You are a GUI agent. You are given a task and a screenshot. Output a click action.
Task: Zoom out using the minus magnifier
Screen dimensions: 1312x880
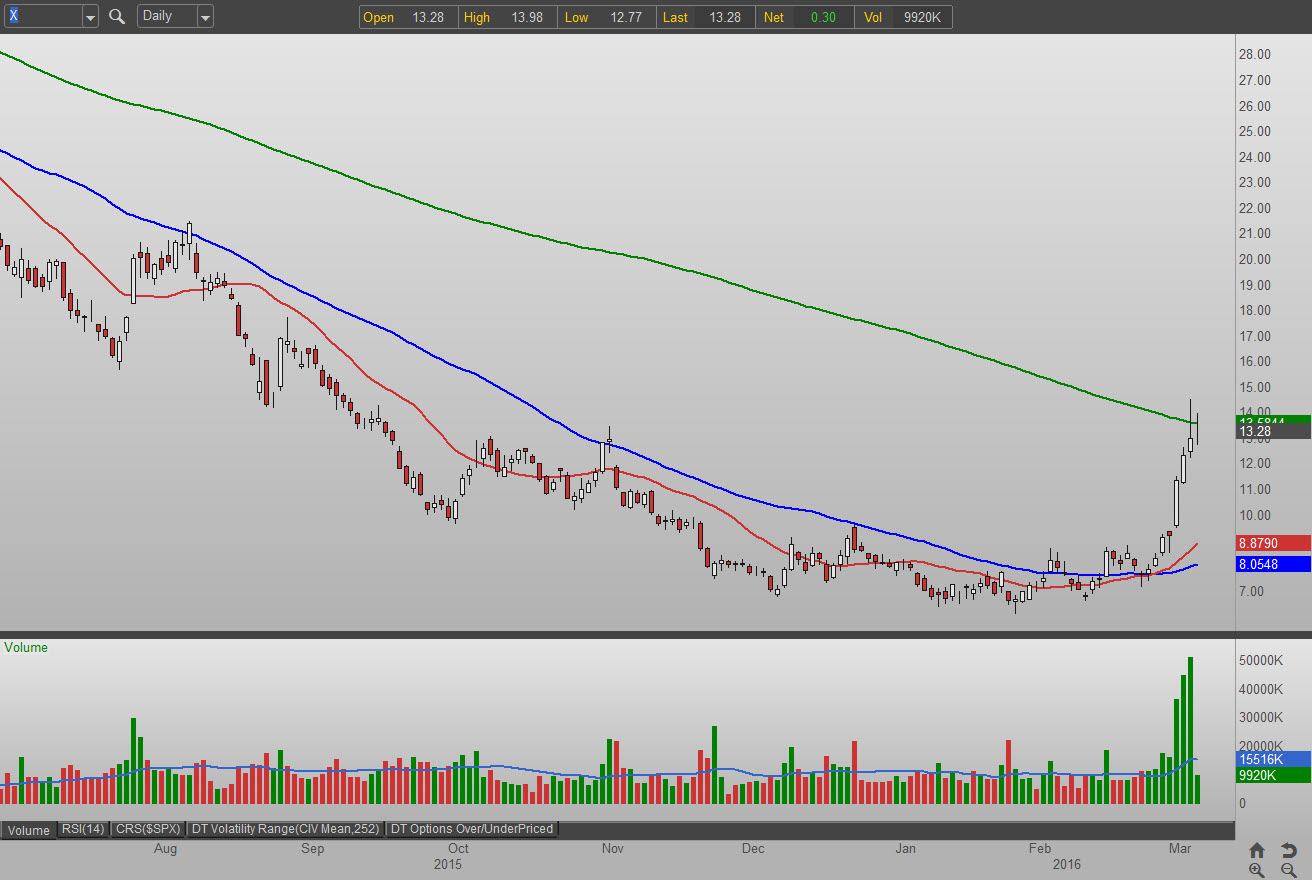click(x=1289, y=870)
